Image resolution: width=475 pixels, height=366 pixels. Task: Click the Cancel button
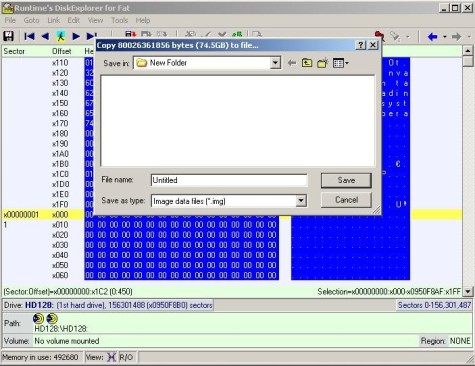[x=346, y=200]
